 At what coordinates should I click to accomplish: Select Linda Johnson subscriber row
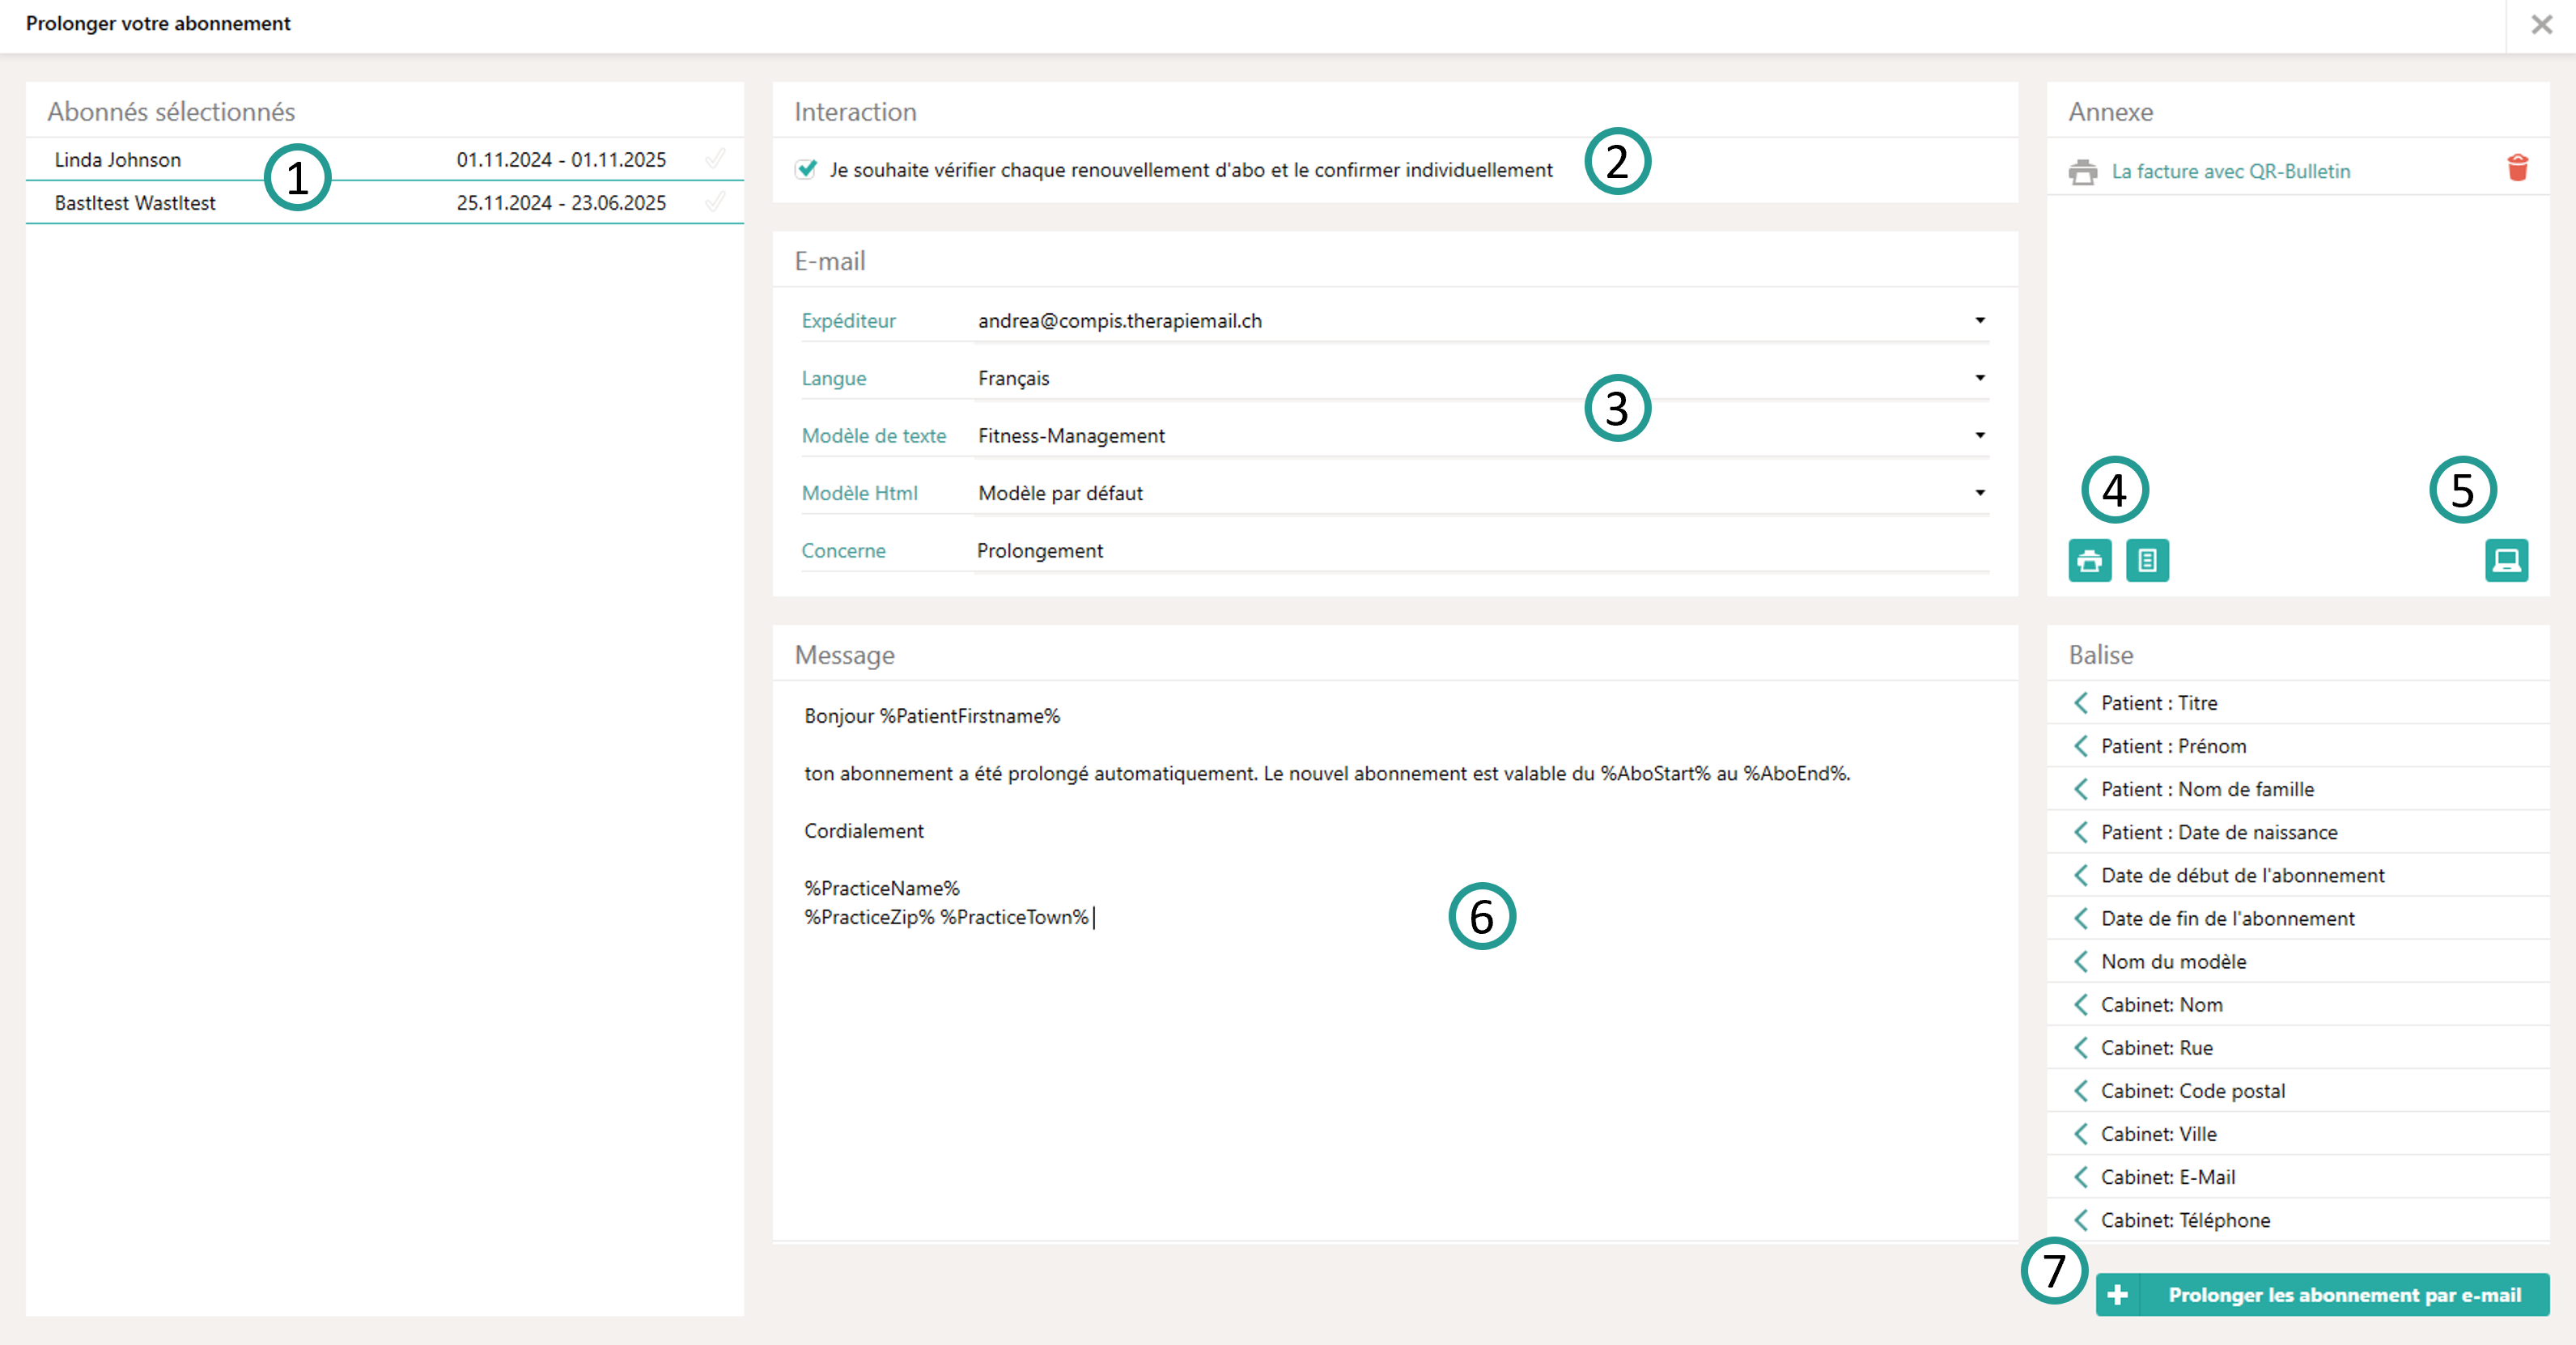[118, 160]
